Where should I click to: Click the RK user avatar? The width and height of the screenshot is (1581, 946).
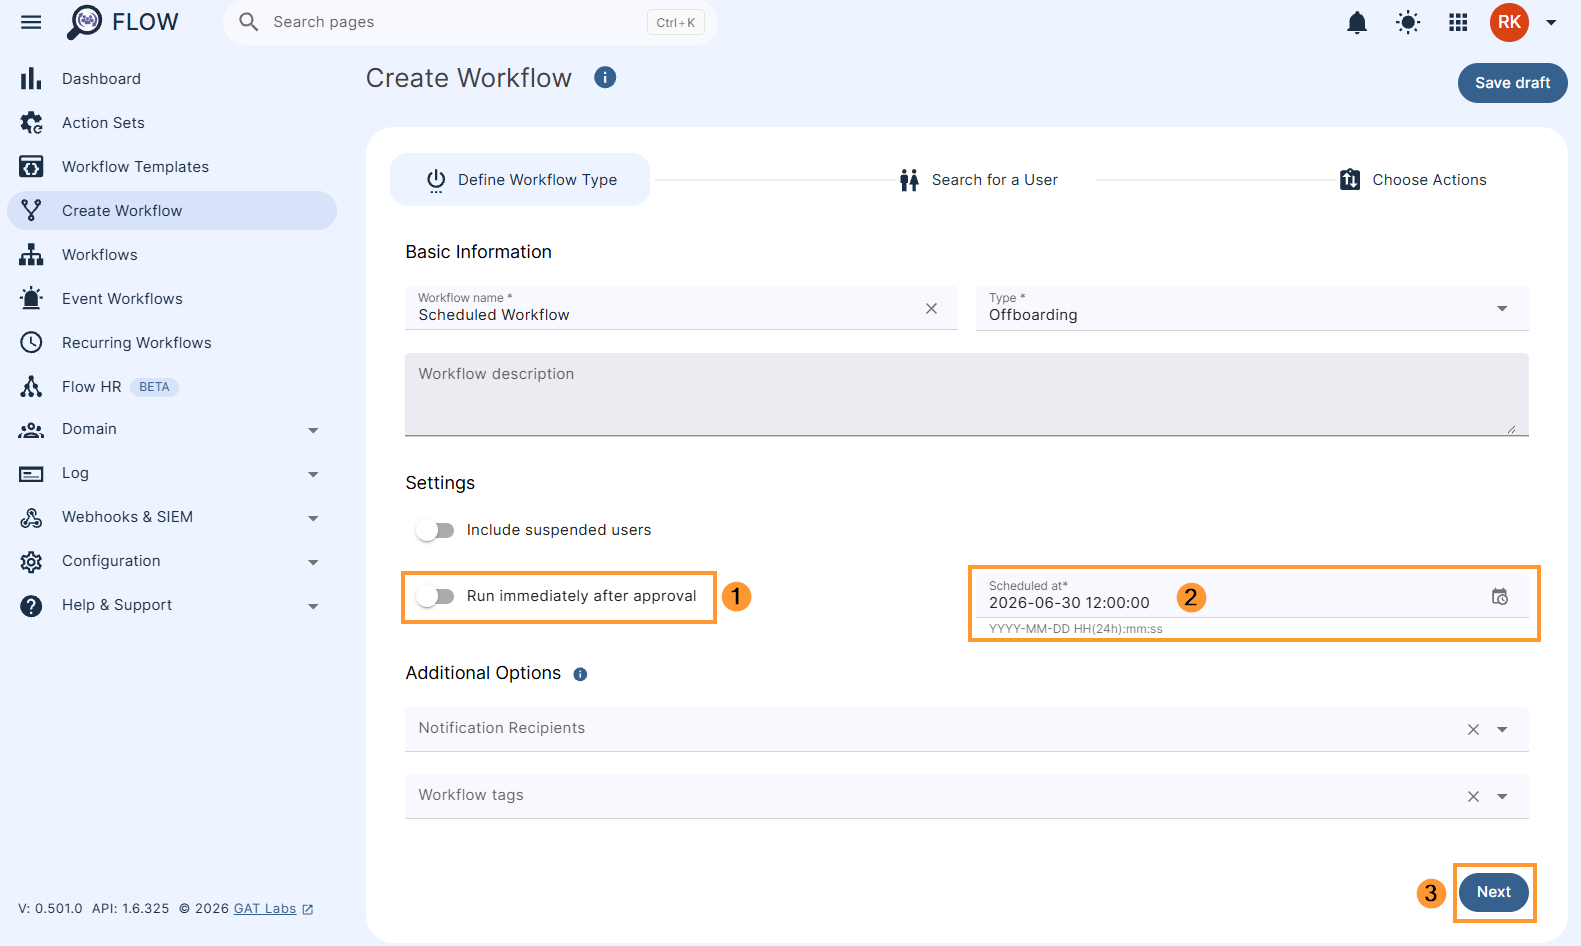(1509, 22)
